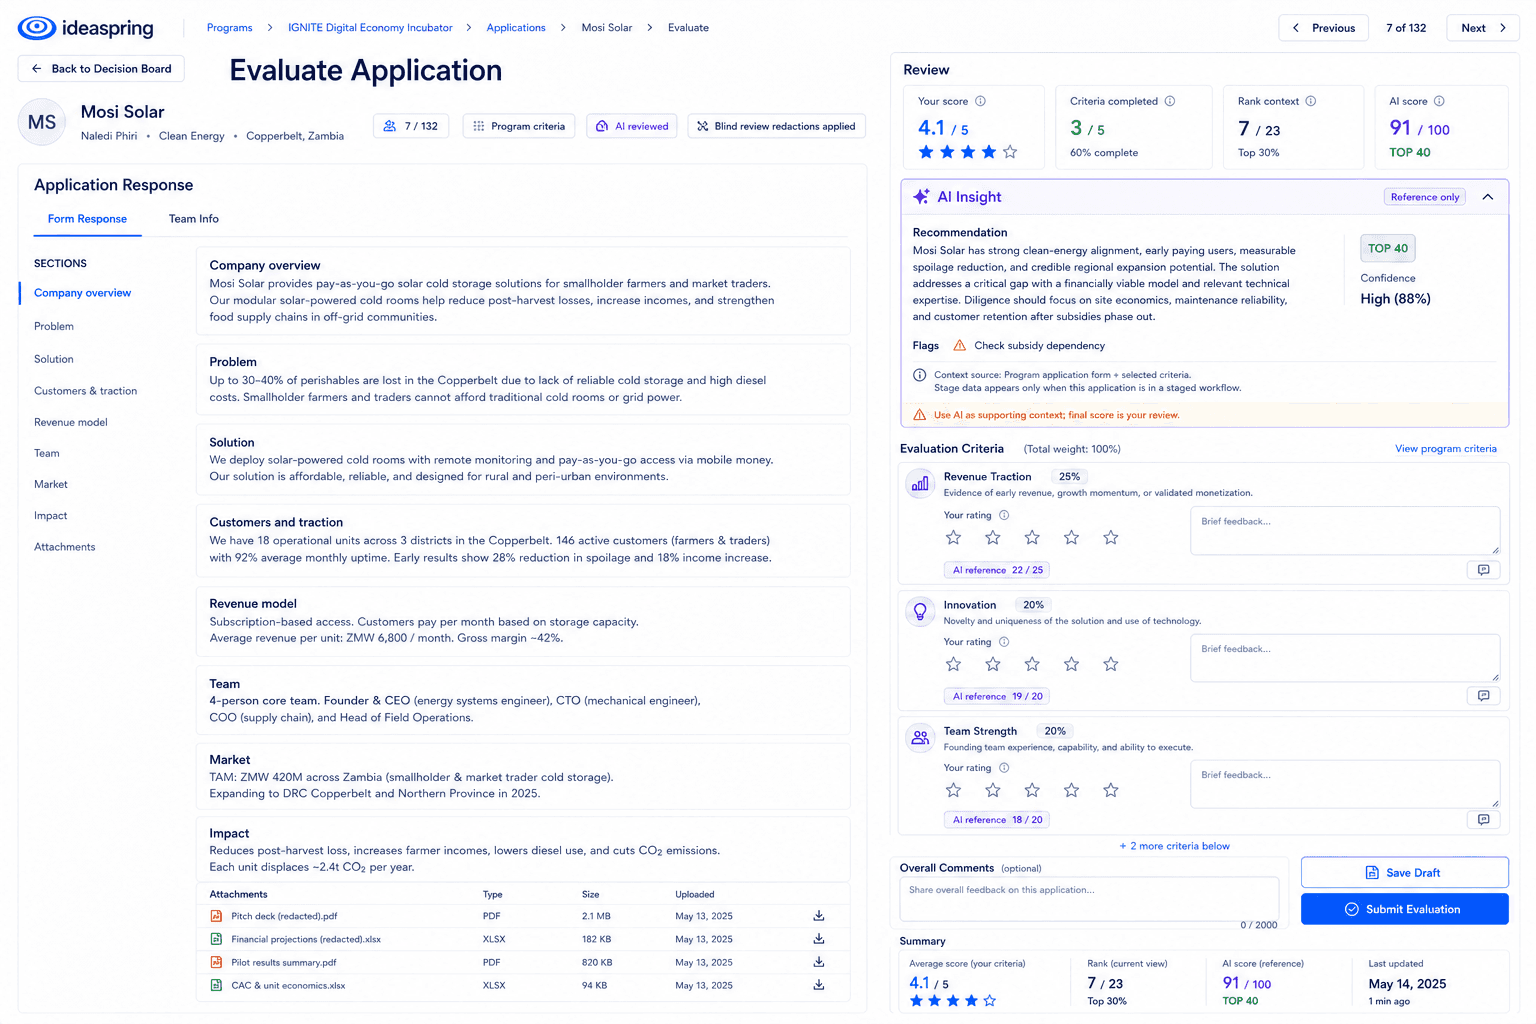Open comment icon for Team Strength

tap(1483, 819)
